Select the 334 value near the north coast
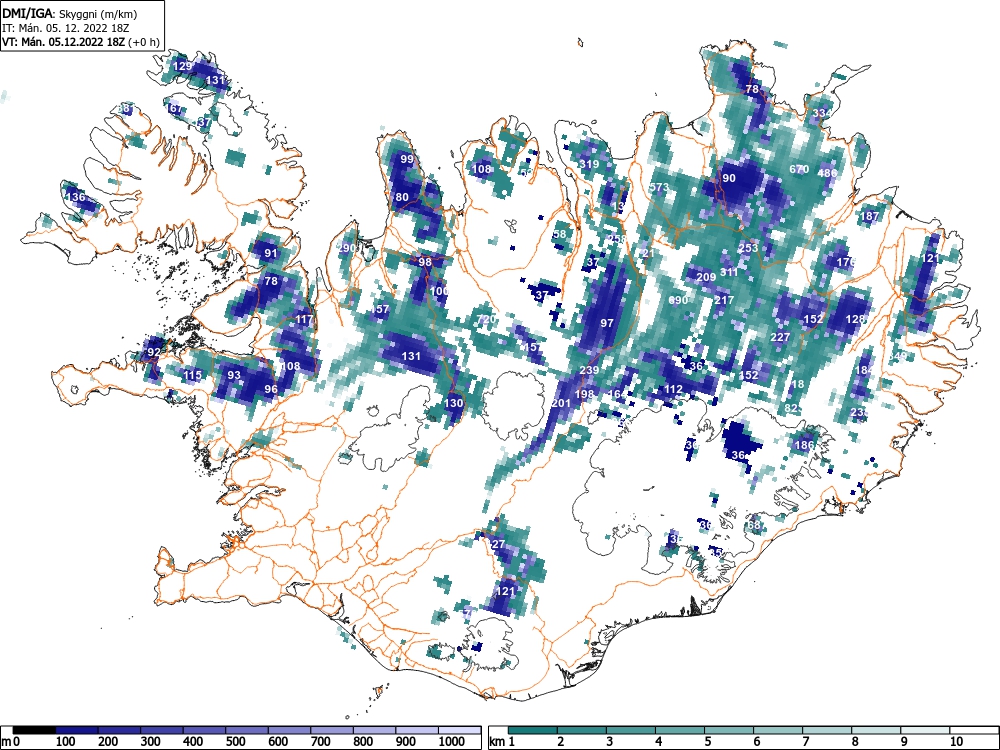Image resolution: width=1000 pixels, height=750 pixels. pyautogui.click(x=822, y=113)
